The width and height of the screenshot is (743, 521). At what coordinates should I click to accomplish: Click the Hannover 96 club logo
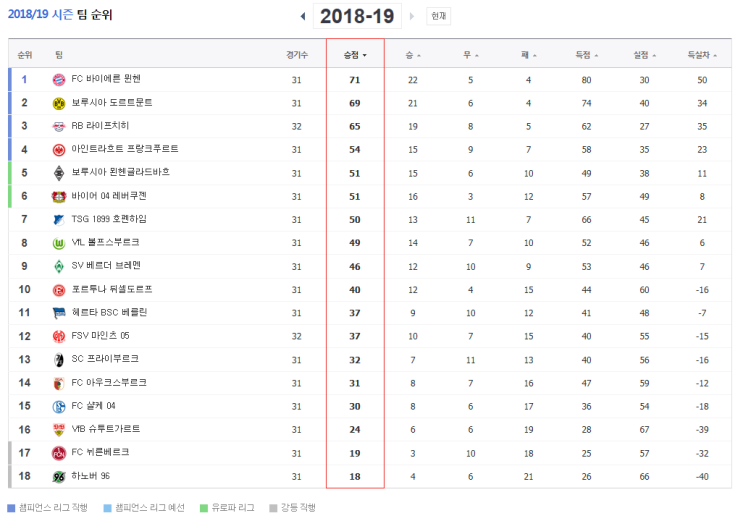coord(59,476)
